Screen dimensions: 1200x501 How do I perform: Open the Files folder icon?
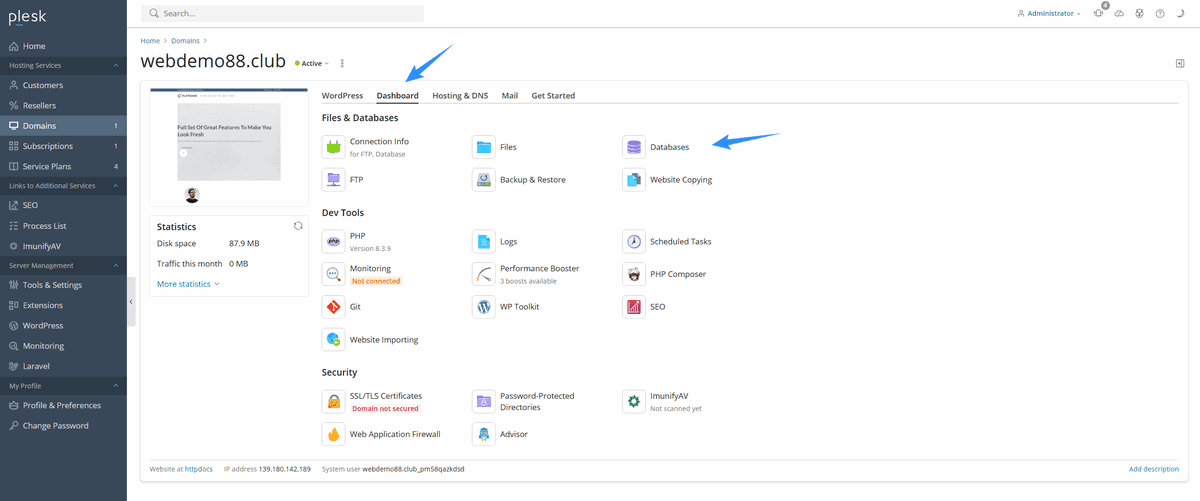[x=483, y=147]
